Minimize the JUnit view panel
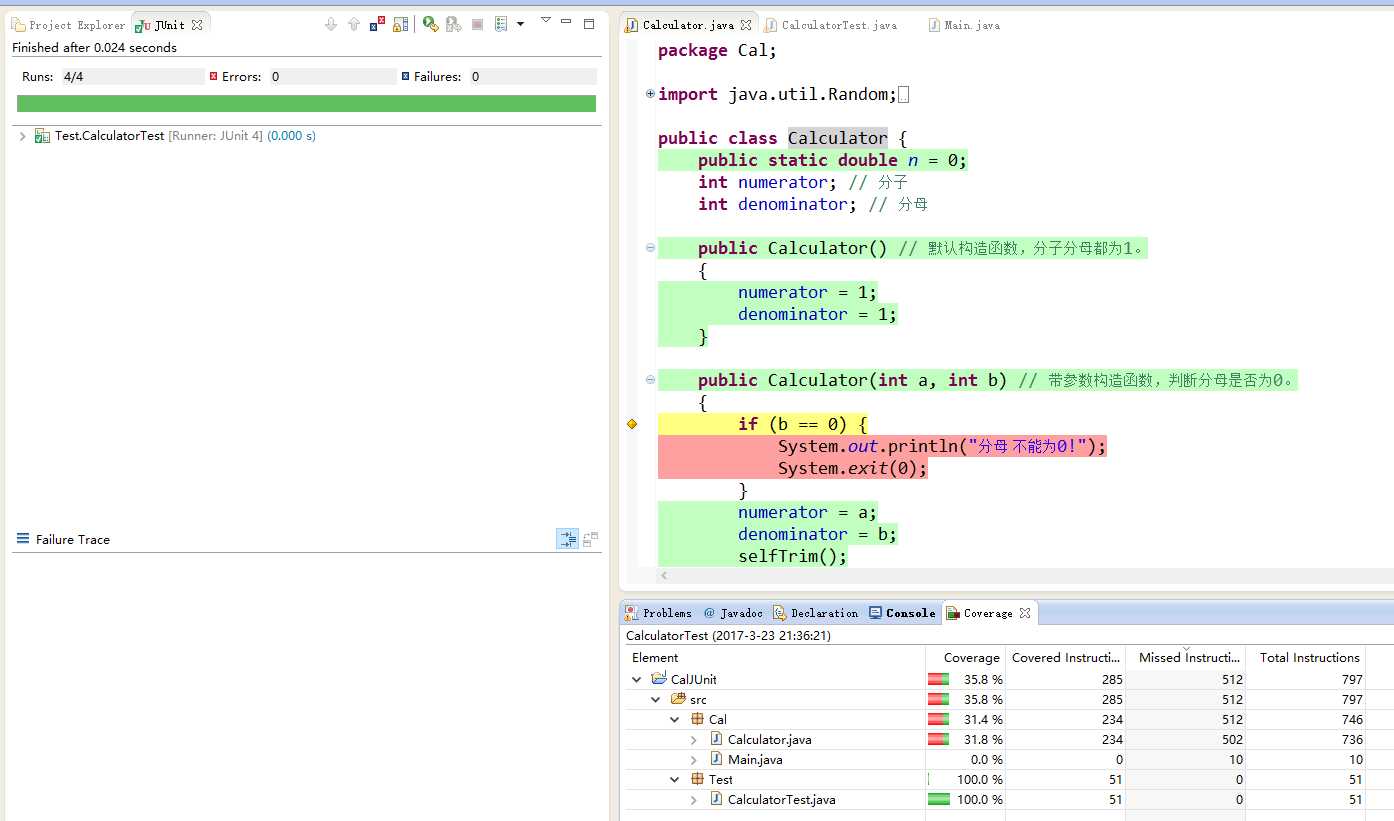 click(566, 22)
